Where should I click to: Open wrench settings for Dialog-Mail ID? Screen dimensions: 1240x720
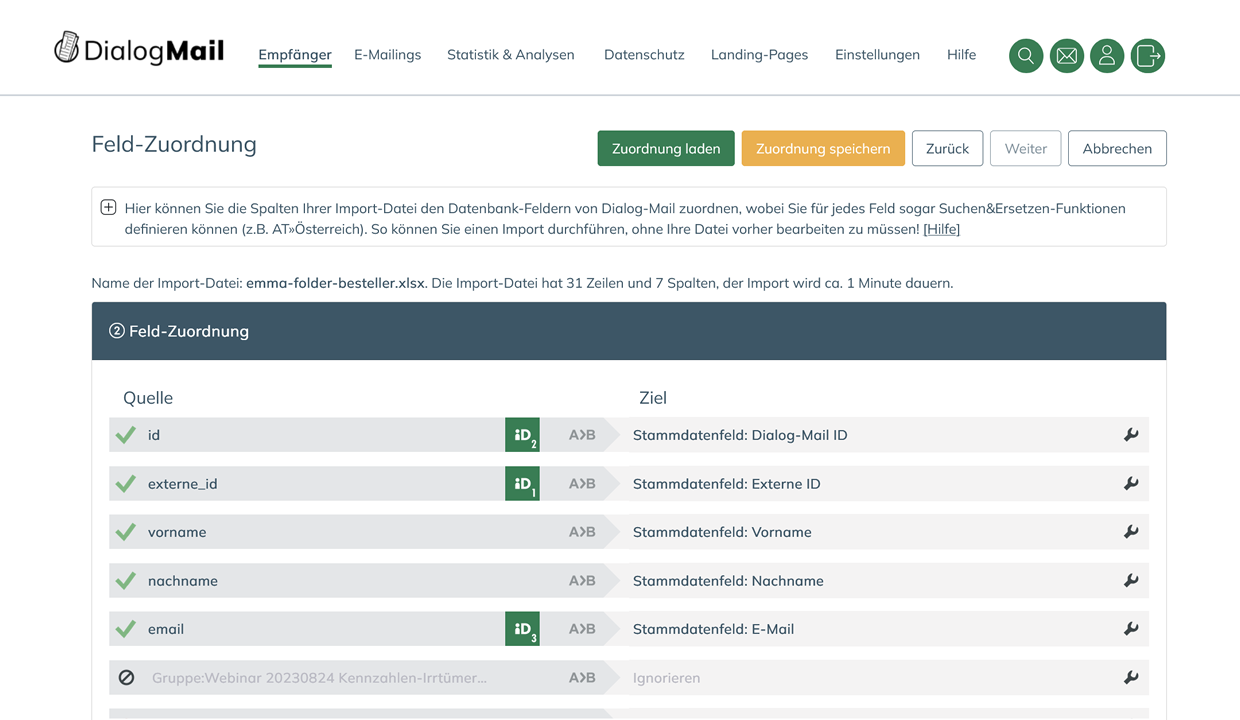tap(1131, 435)
